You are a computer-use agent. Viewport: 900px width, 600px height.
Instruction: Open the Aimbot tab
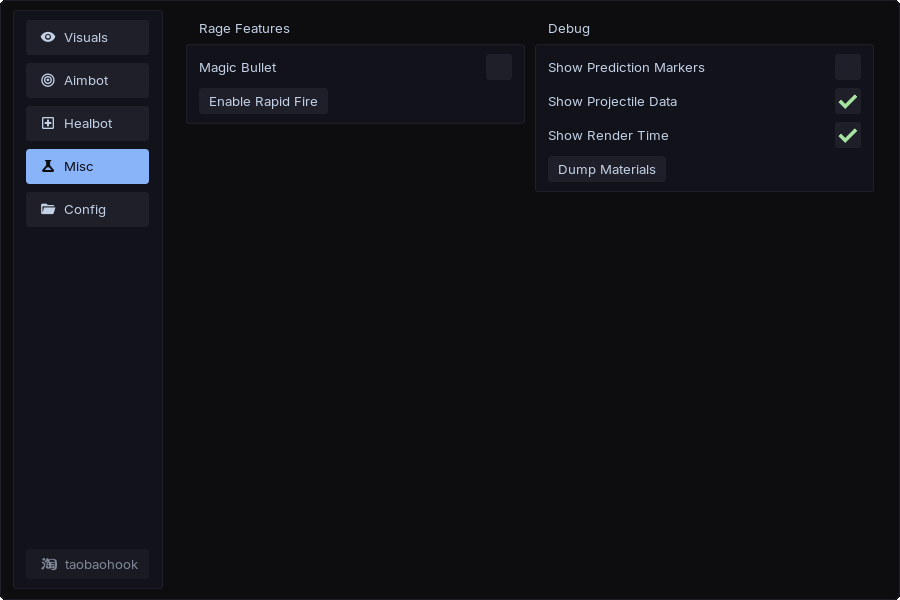[x=87, y=80]
